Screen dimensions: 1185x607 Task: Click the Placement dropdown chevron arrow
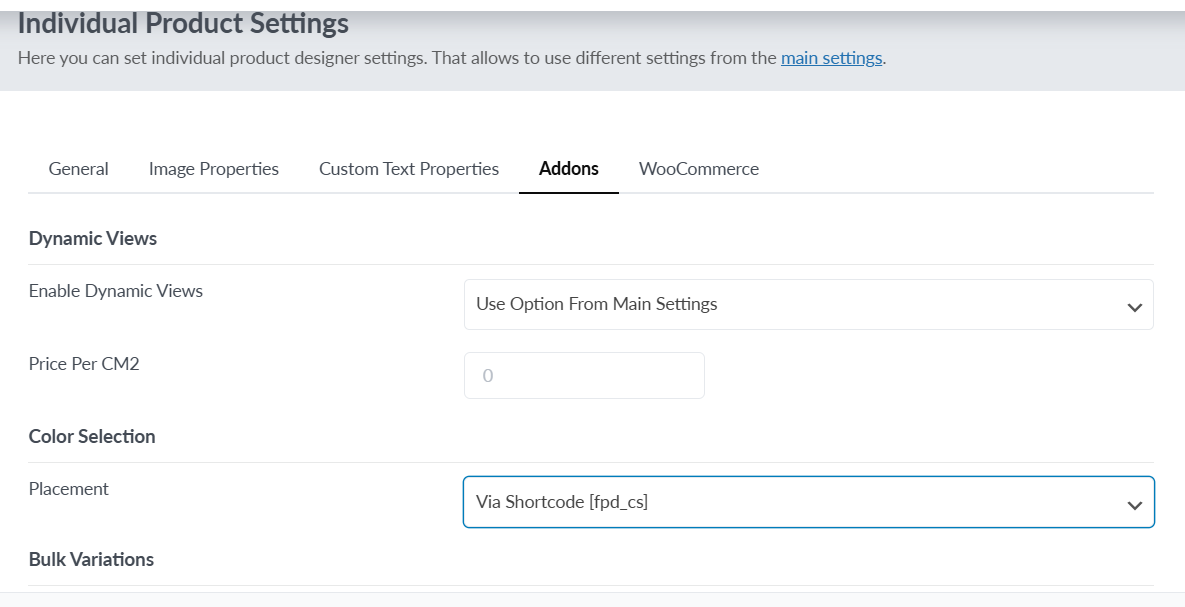(1134, 505)
